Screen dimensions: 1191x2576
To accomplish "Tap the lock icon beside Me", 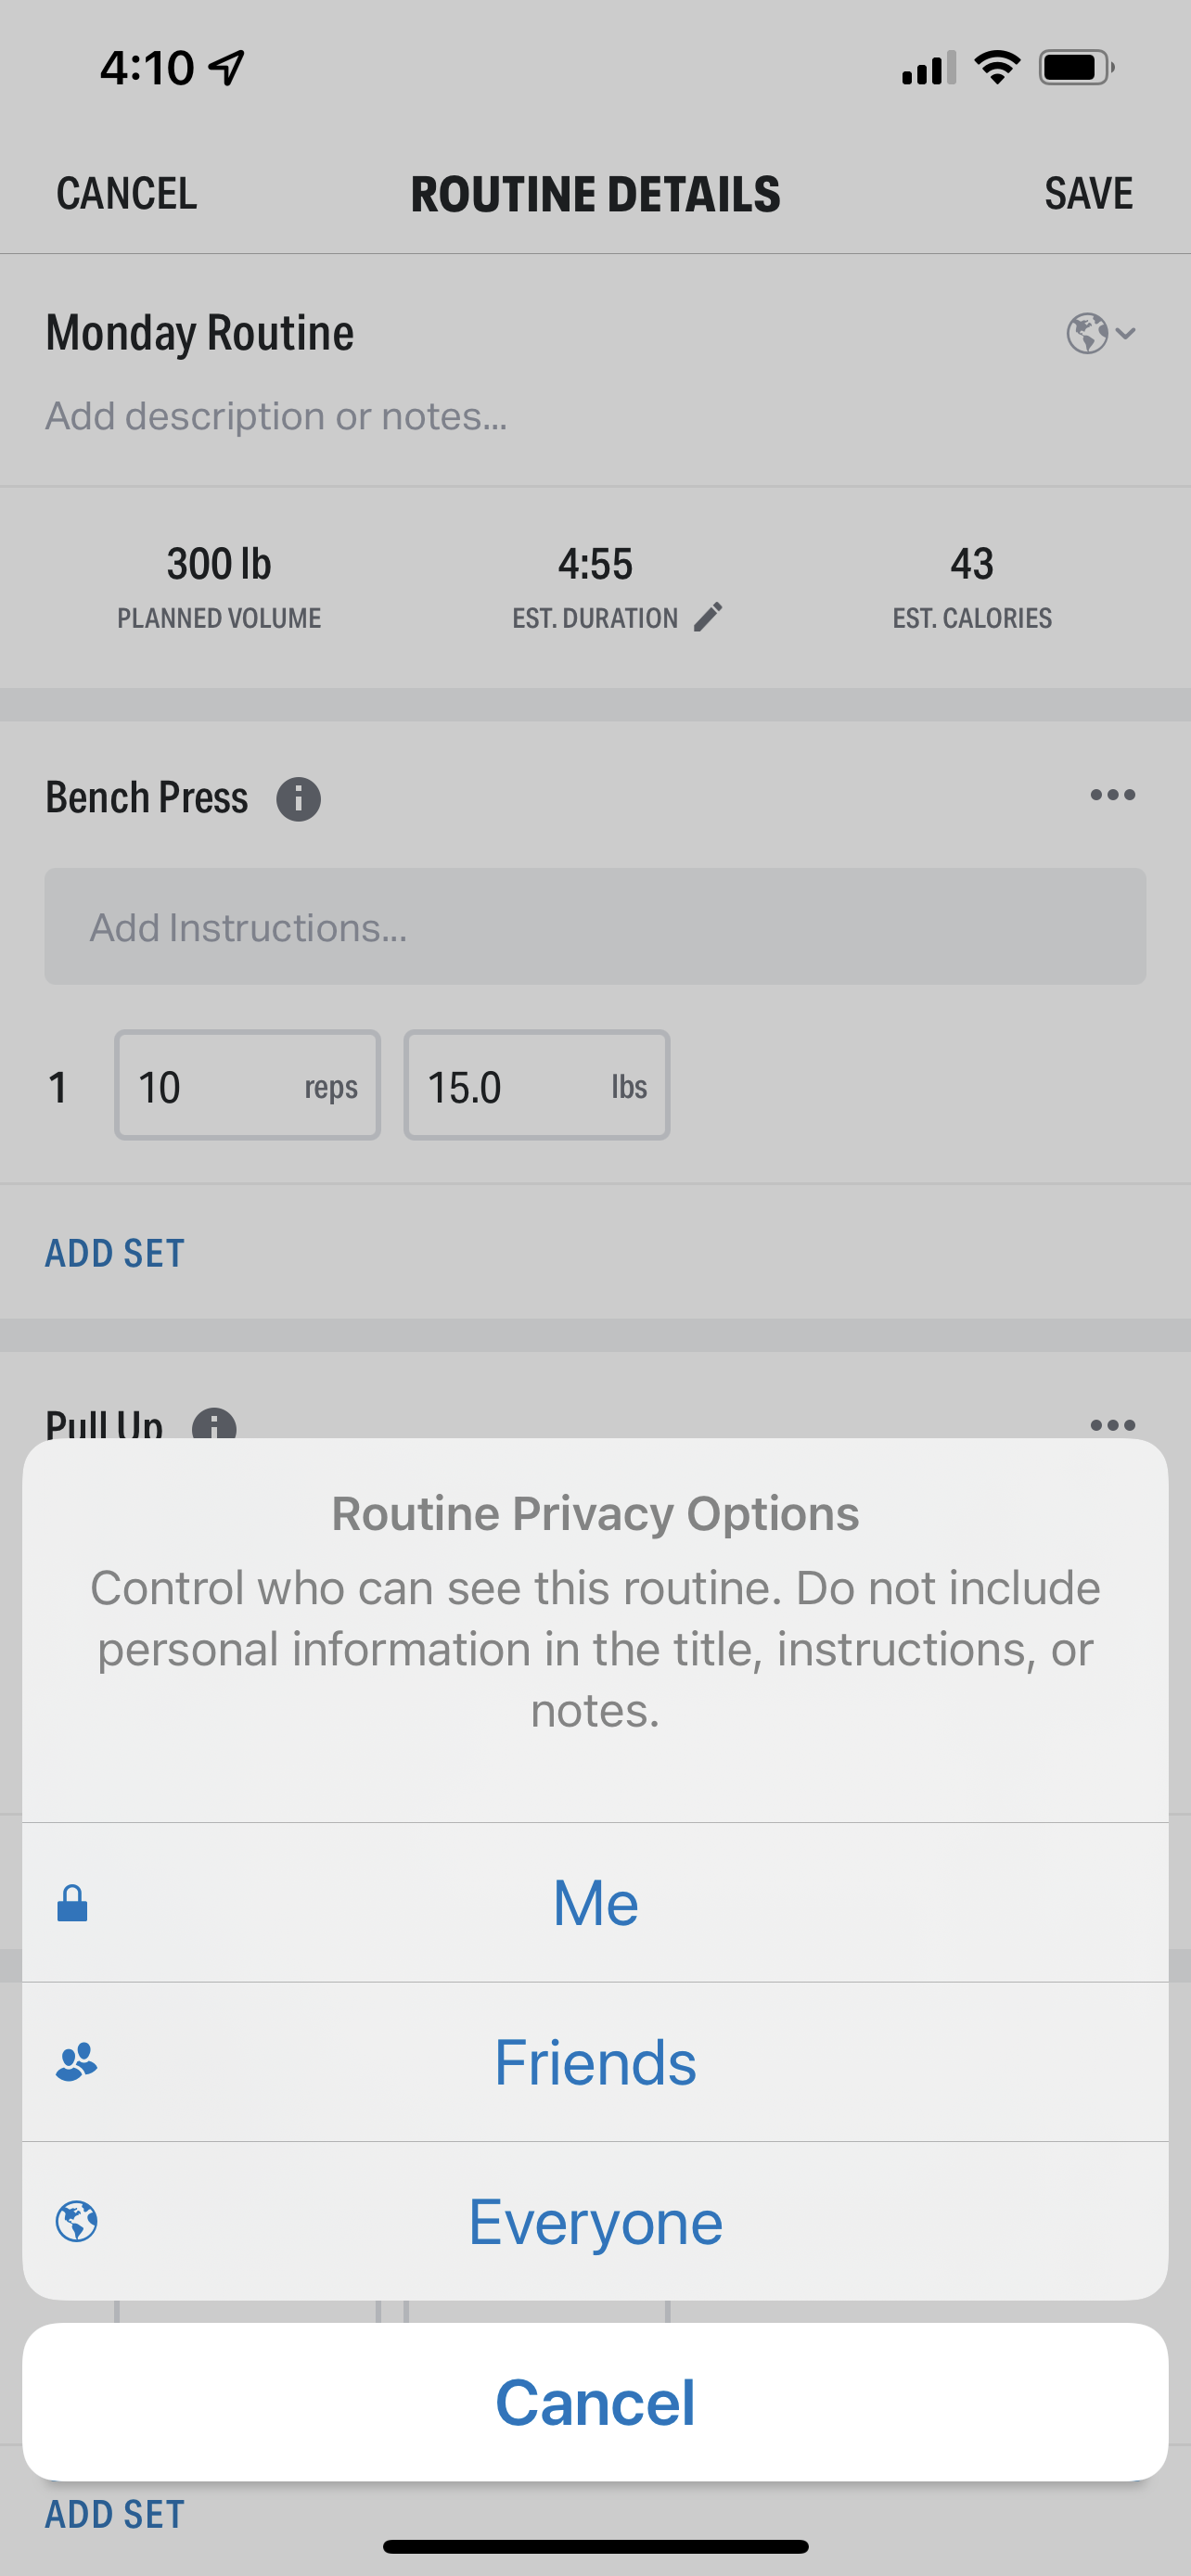I will [x=72, y=1903].
